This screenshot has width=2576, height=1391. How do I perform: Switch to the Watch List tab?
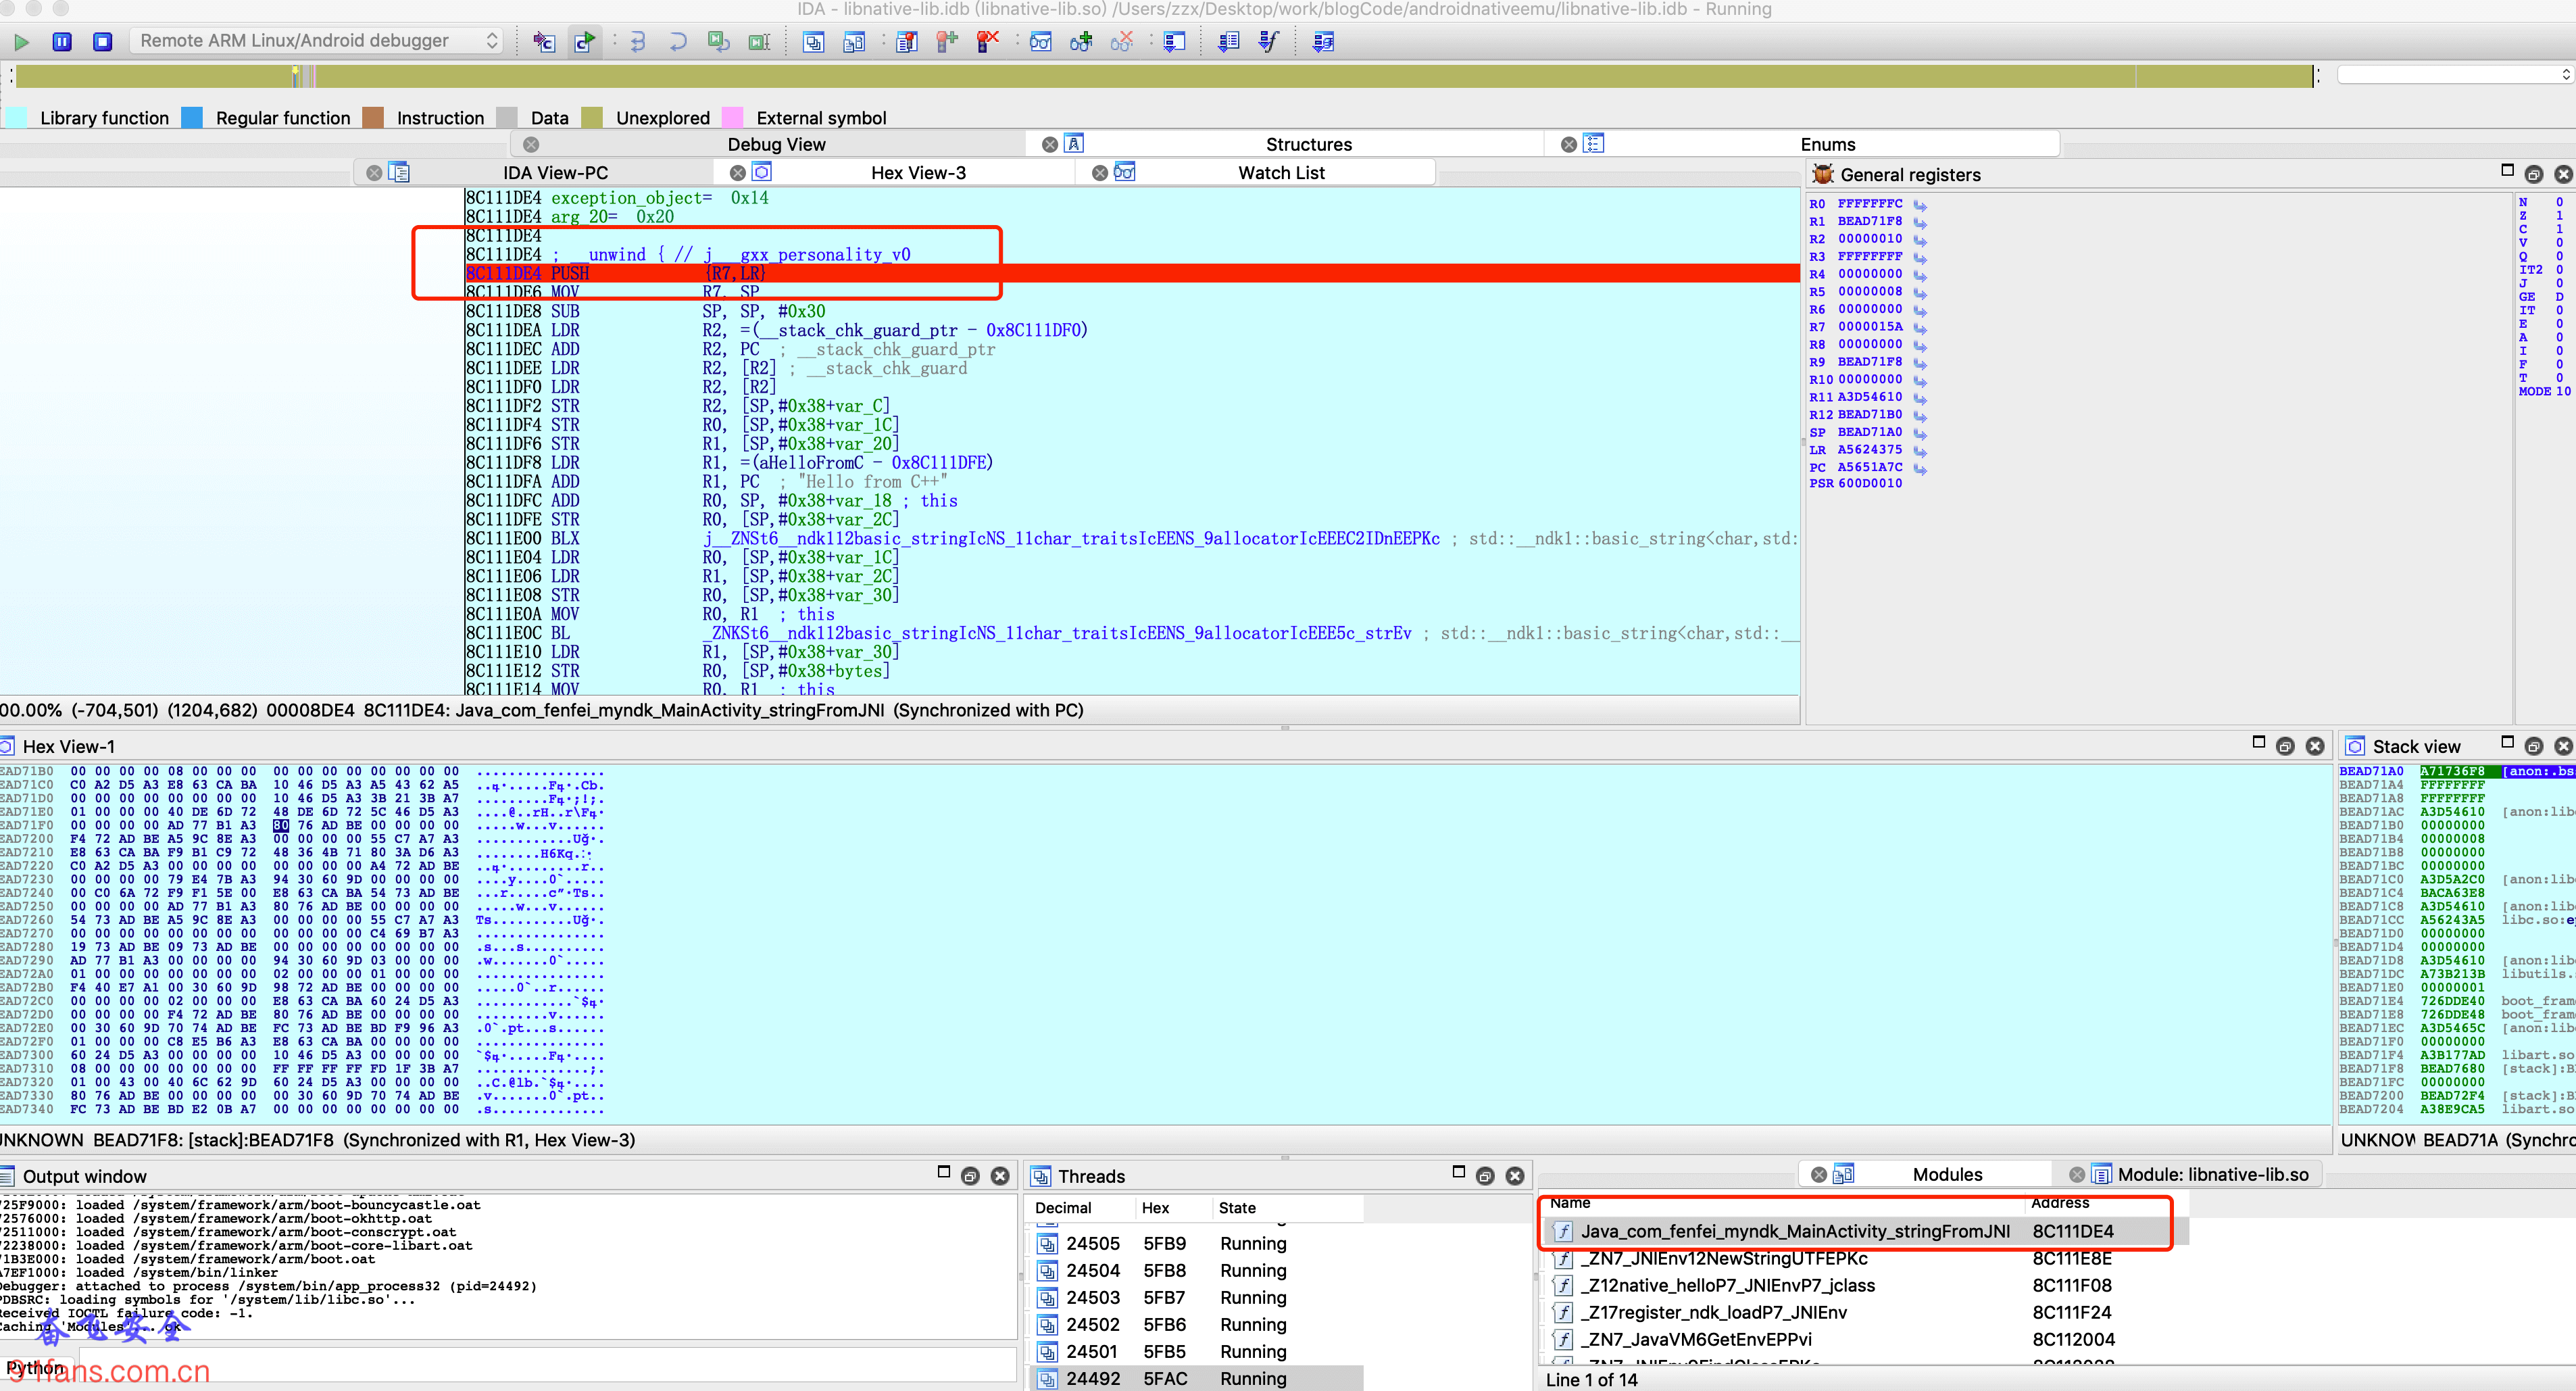(1281, 173)
